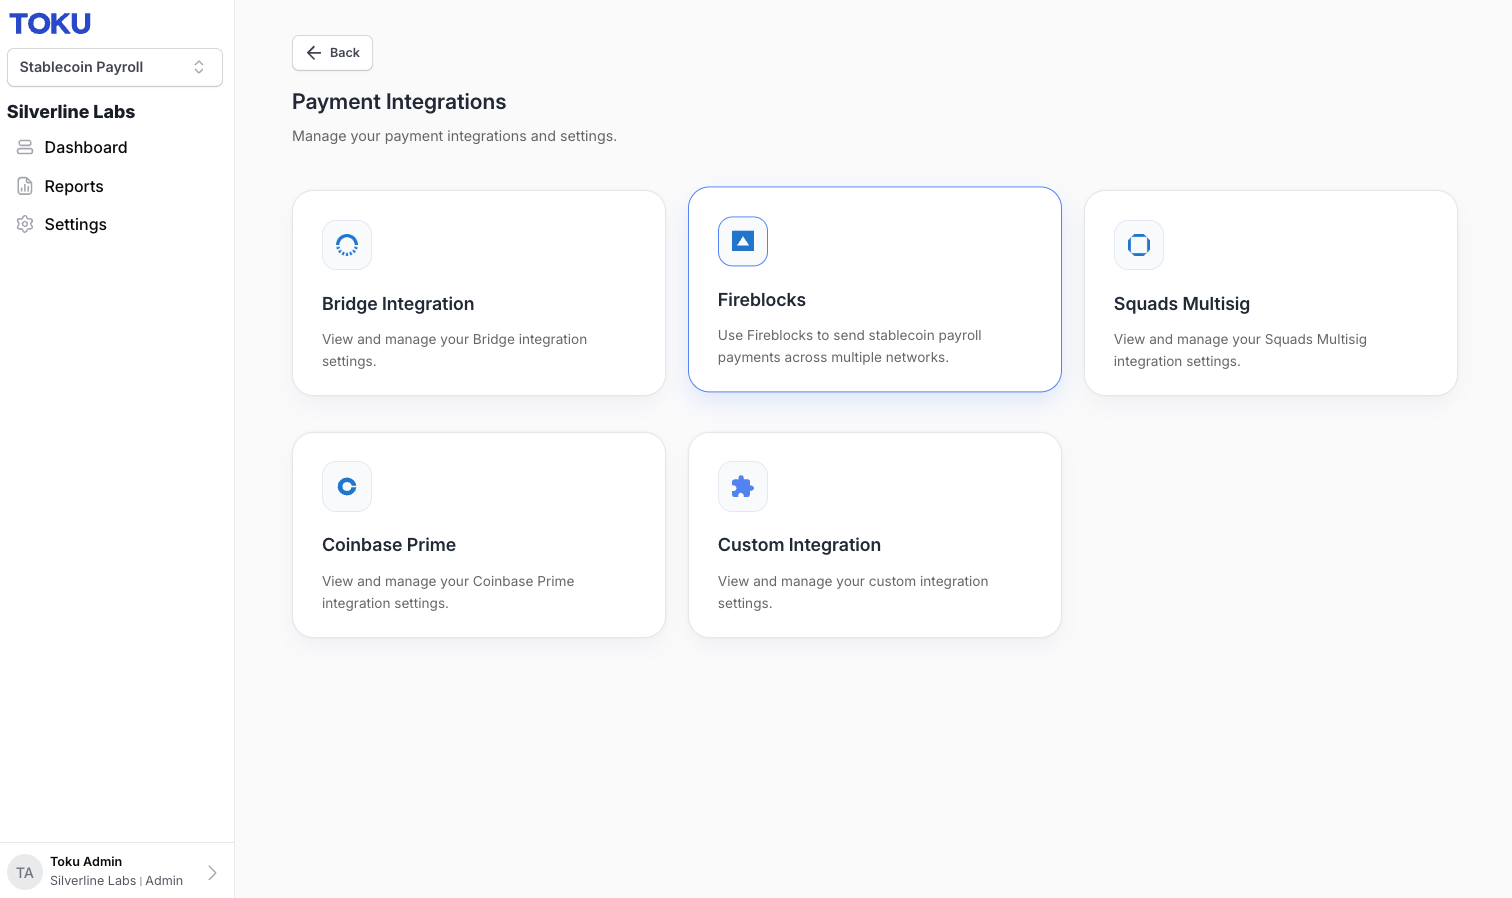
Task: Click the Back button
Action: click(x=332, y=53)
